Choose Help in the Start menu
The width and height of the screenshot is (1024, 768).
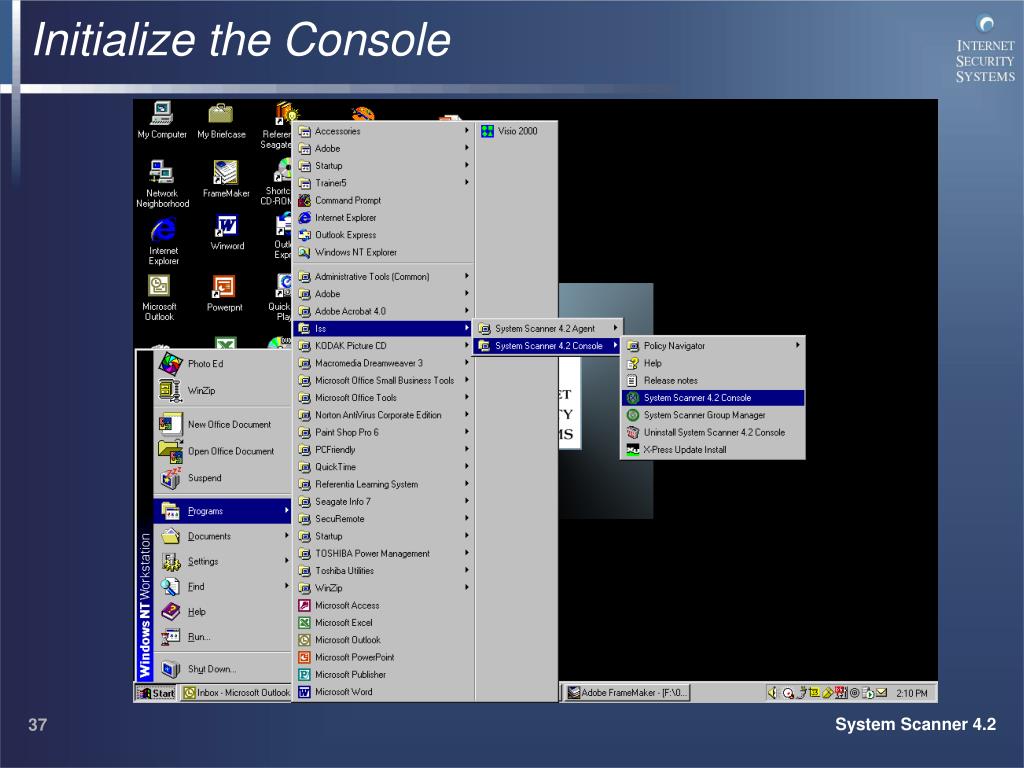tap(222, 612)
